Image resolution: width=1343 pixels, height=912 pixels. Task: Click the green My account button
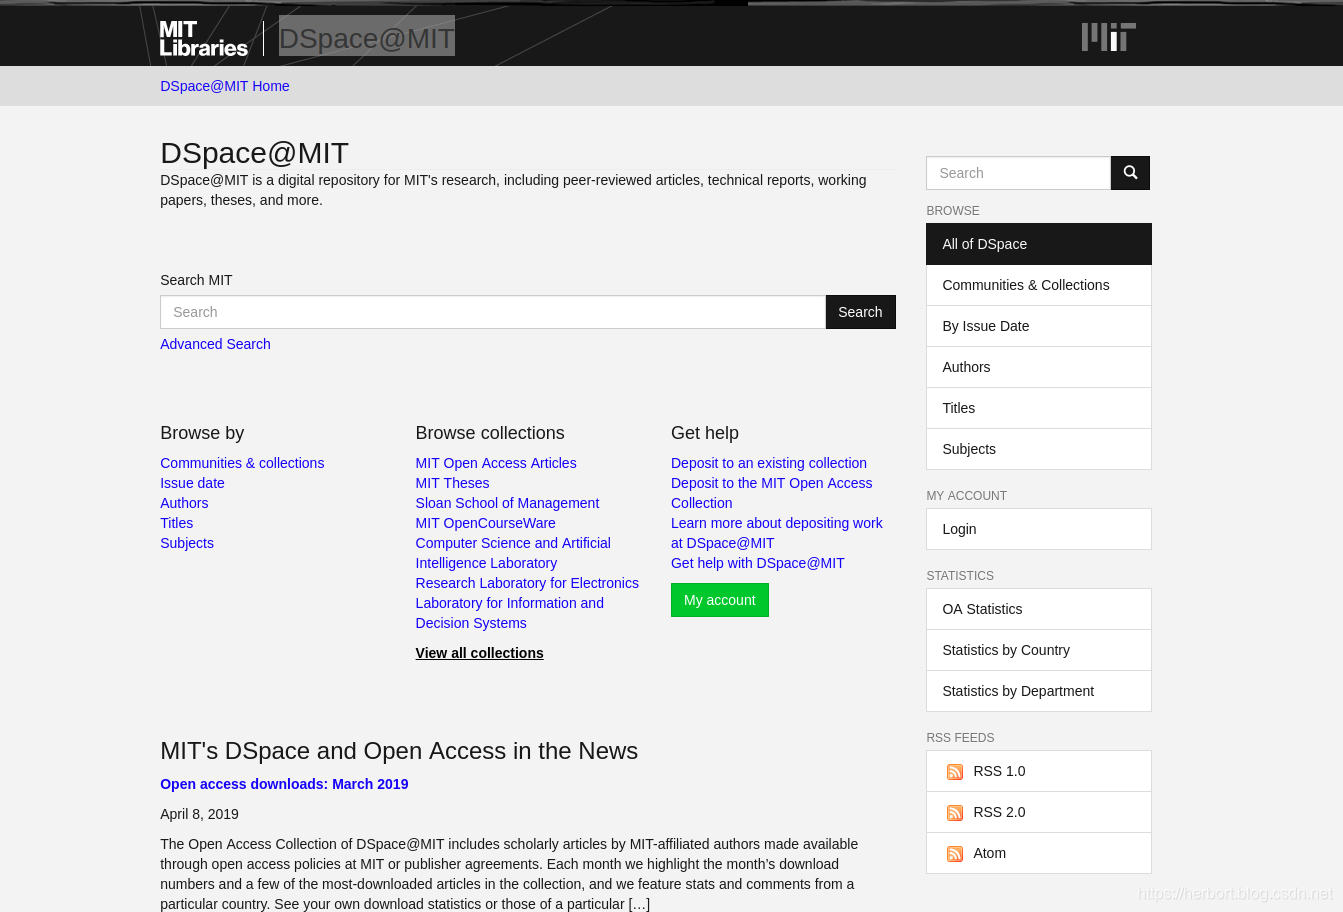pos(720,600)
